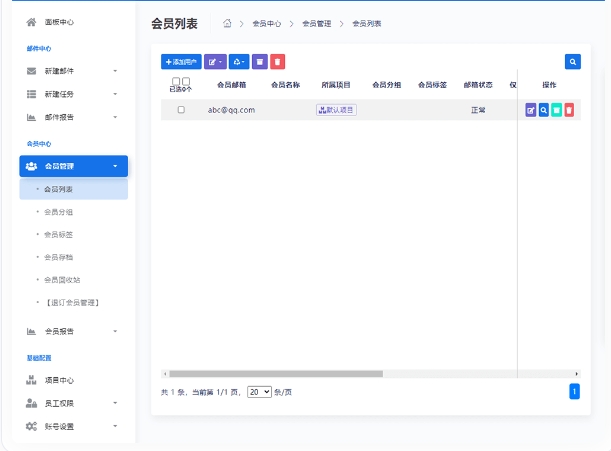Open 面板中心 in the sidebar

coord(59,22)
